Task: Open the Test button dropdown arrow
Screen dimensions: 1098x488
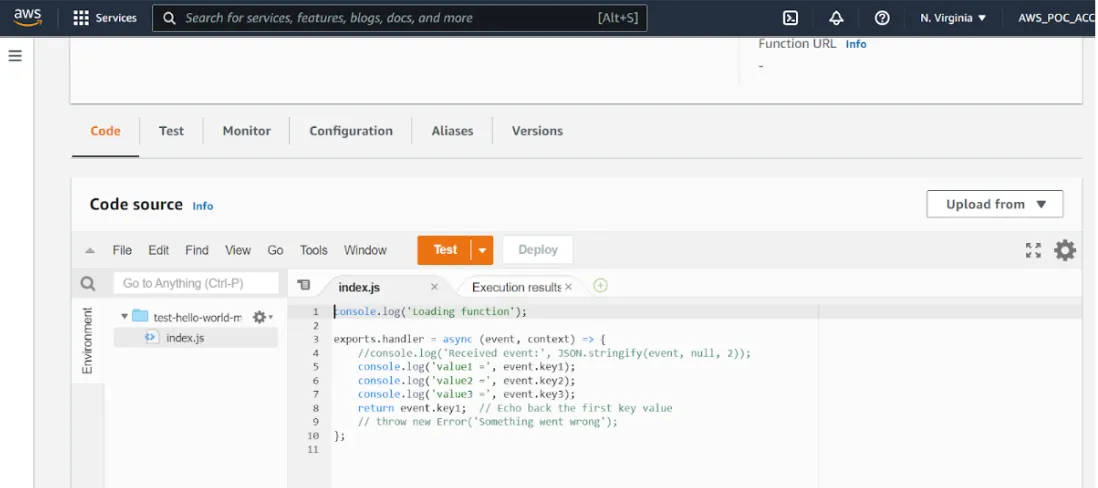Action: point(482,250)
